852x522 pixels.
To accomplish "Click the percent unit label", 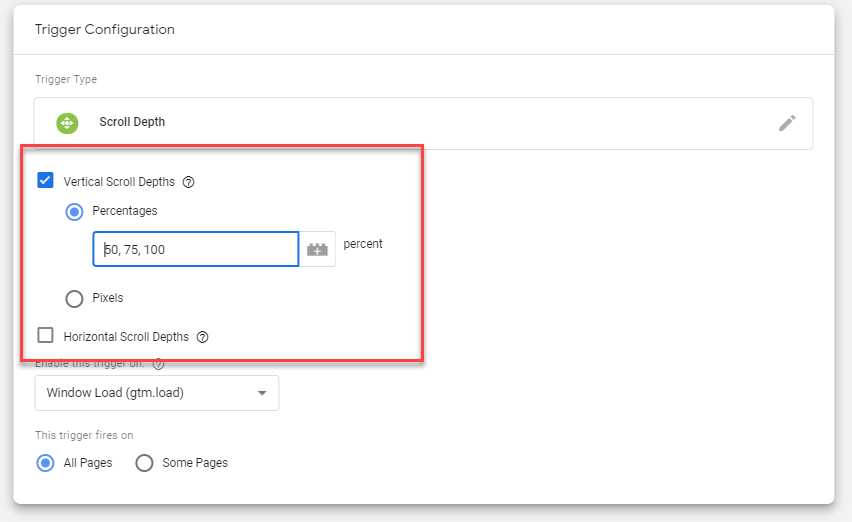I will 362,243.
